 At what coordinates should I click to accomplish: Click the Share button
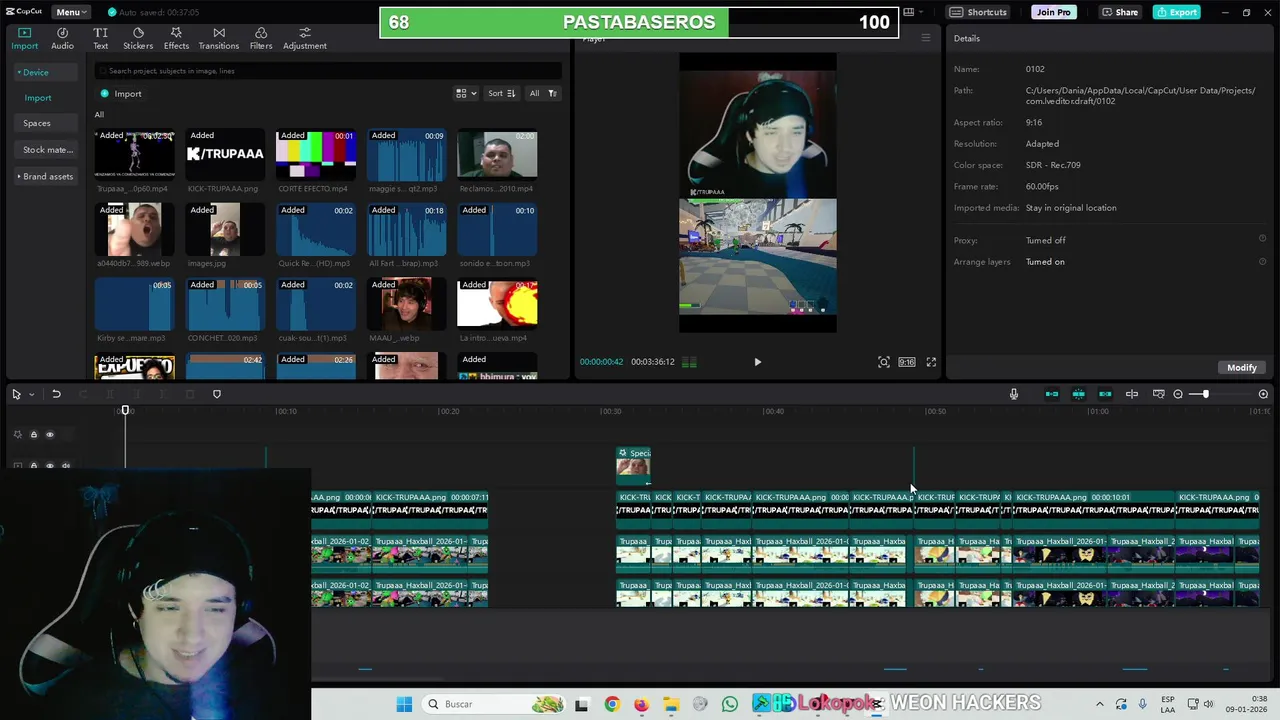tap(1120, 12)
